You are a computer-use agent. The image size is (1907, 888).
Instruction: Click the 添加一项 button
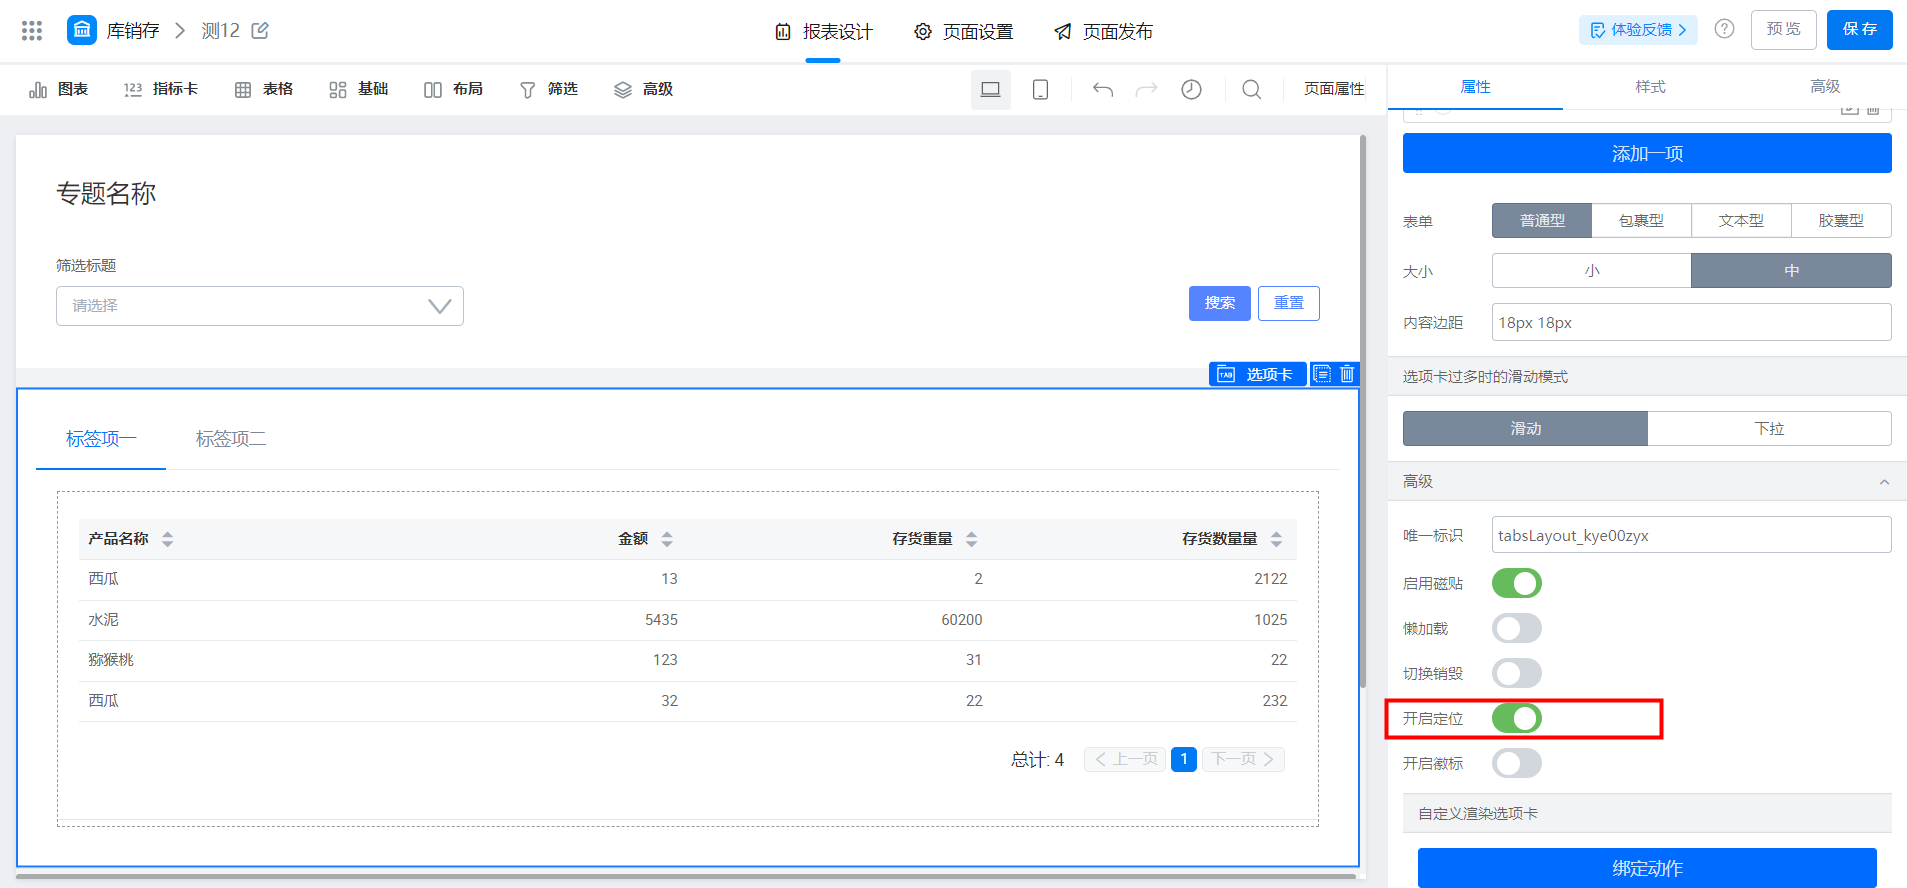pyautogui.click(x=1646, y=153)
